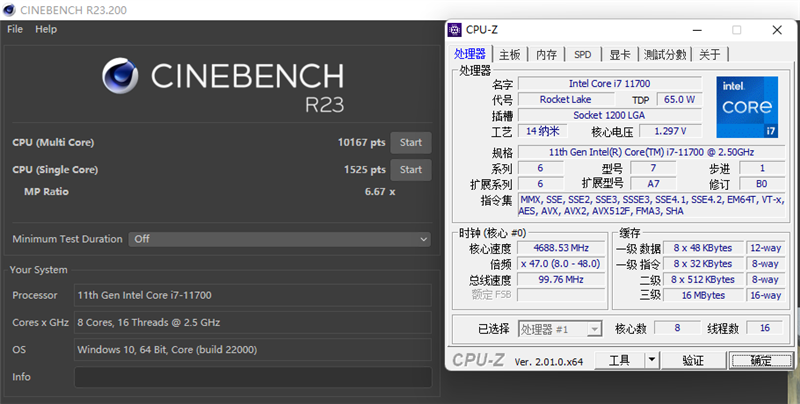The width and height of the screenshot is (800, 404).
Task: Click the 工具 button in CPU-Z
Action: tap(620, 361)
